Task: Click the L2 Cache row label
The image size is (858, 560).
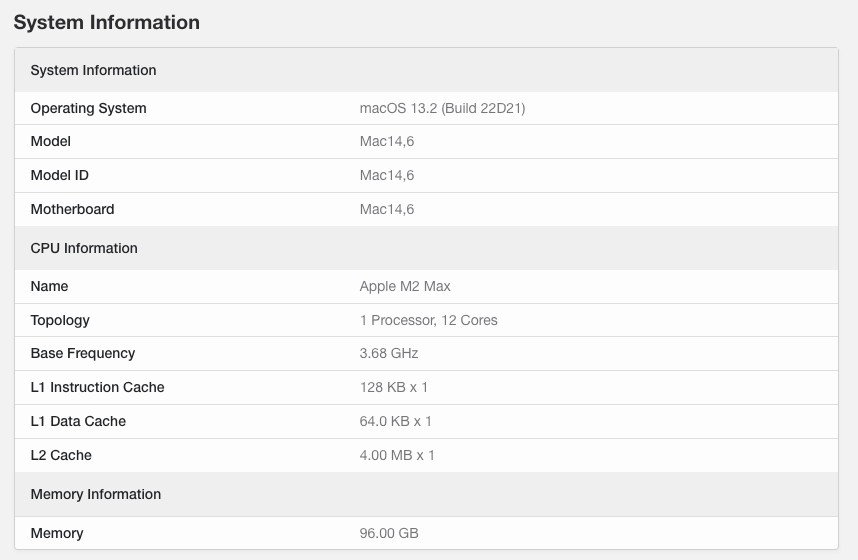Action: [61, 455]
